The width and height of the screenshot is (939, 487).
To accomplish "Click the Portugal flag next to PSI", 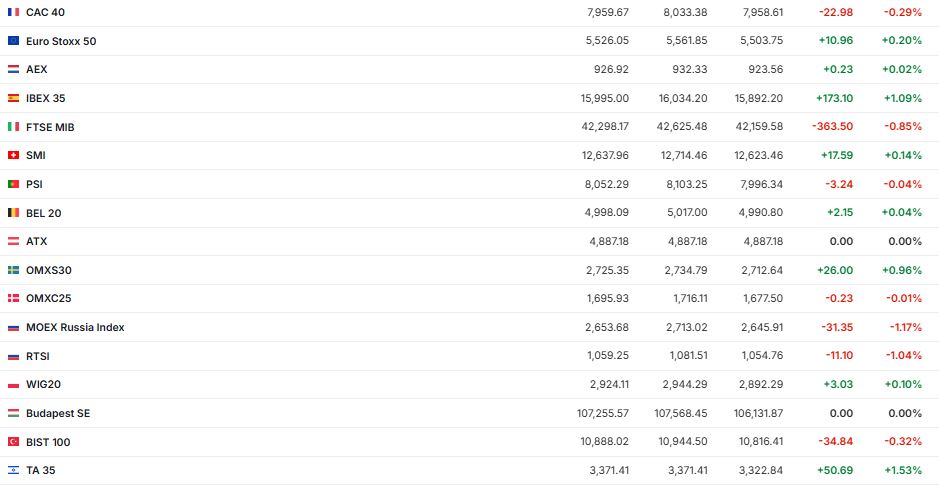I will click(x=13, y=184).
